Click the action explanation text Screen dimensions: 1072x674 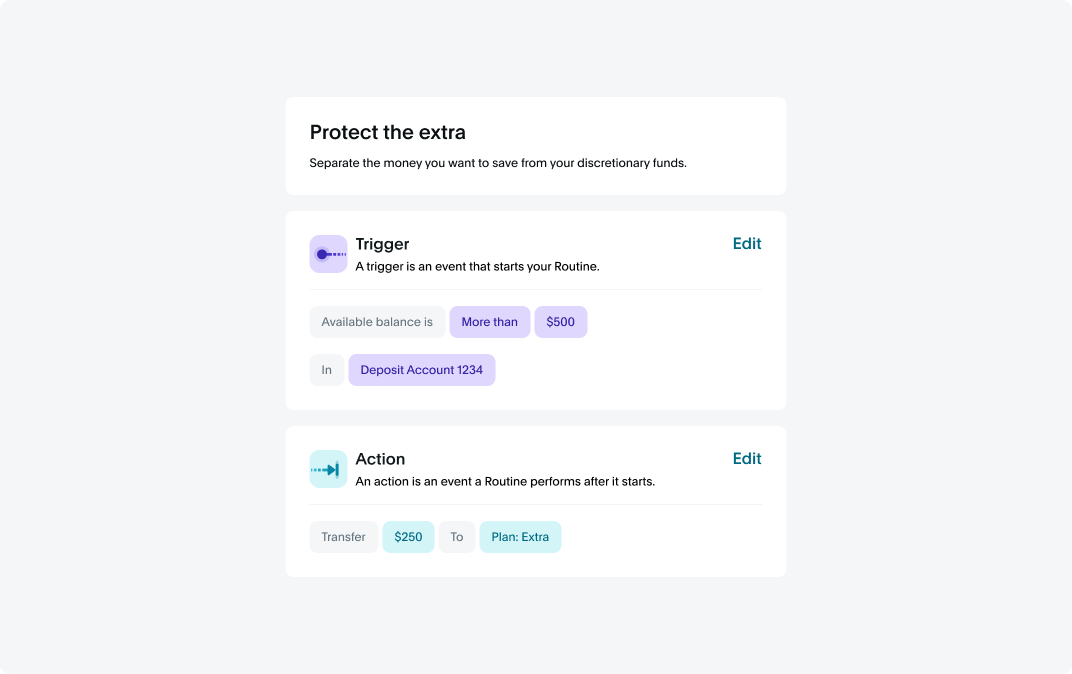tap(505, 482)
